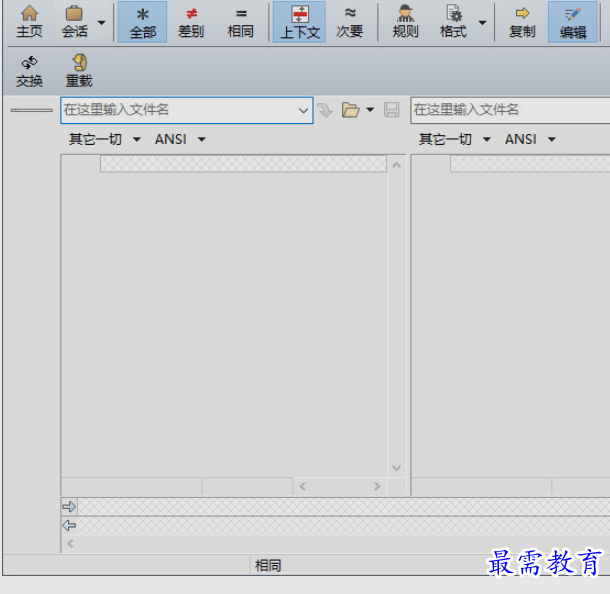
Task: Expand the open folder dropdown arrow
Action: point(370,110)
